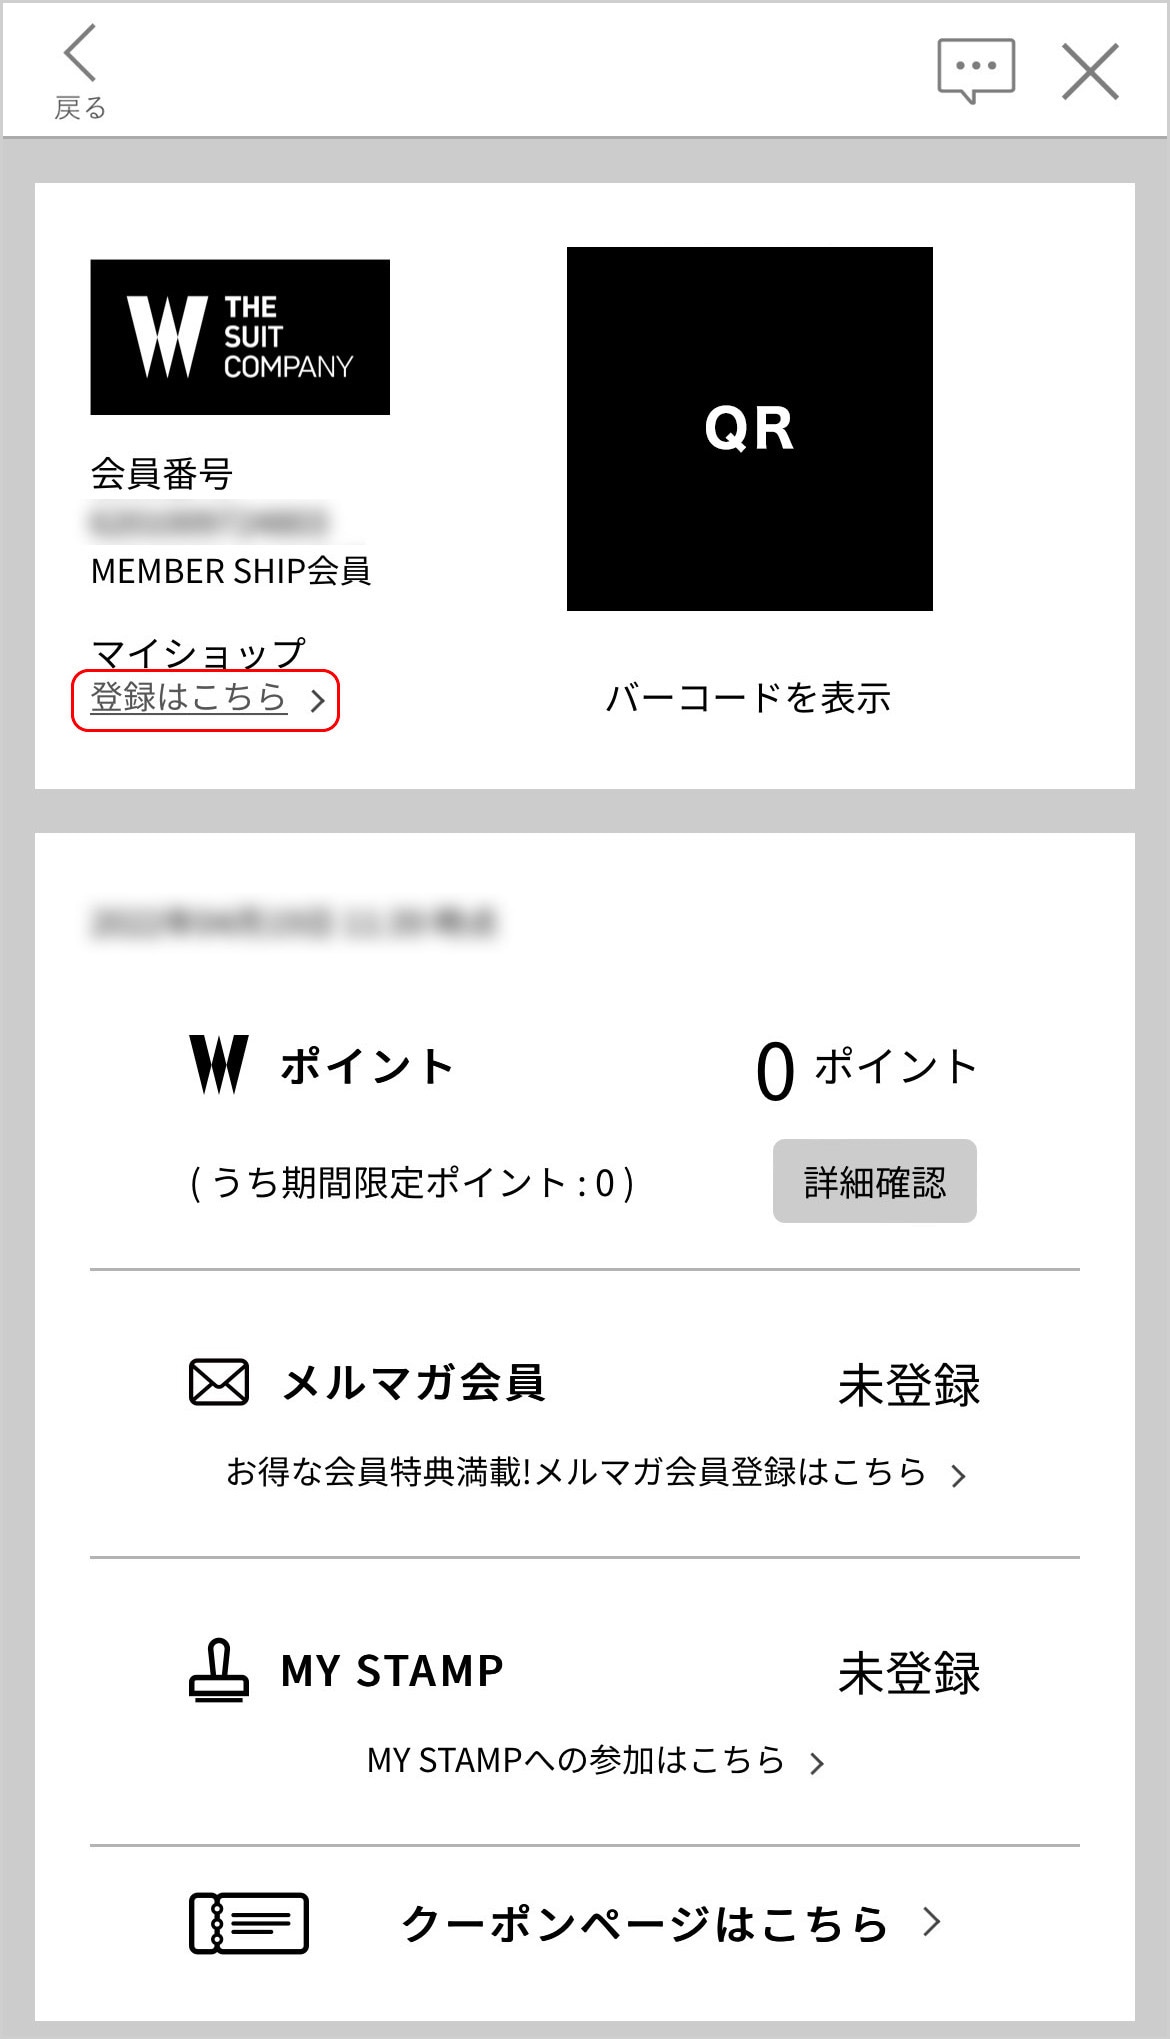Open the chat speech bubble icon
Viewport: 1170px width, 2039px height.
(976, 71)
